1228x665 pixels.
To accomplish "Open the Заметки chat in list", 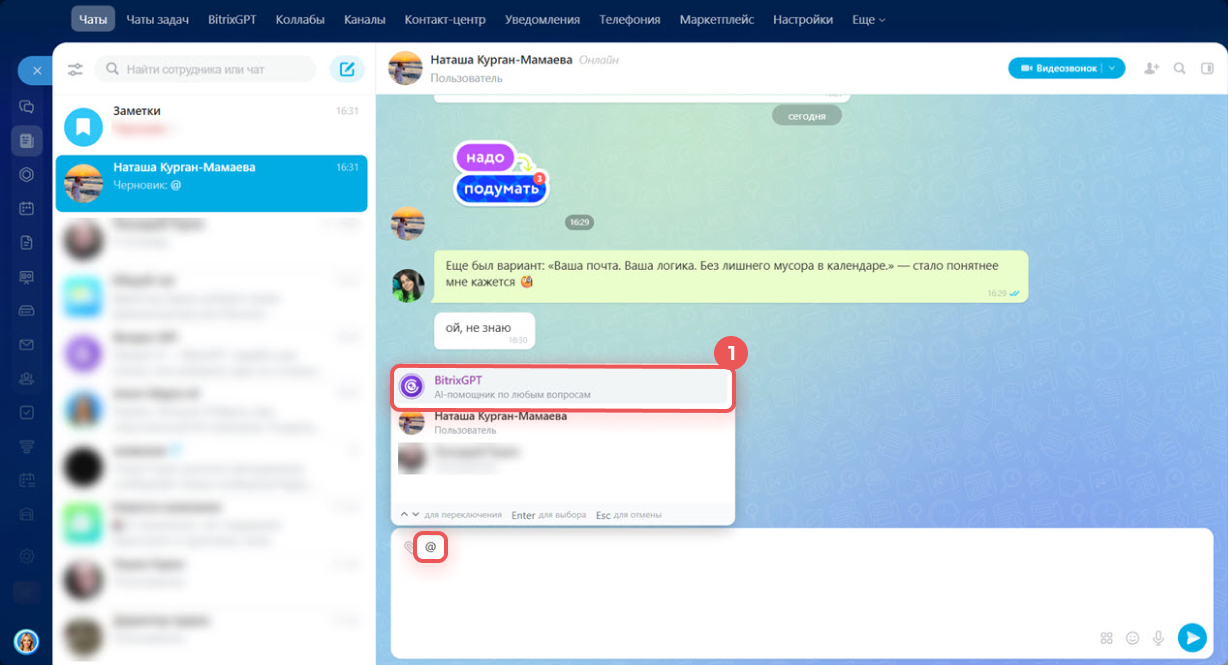I will coord(210,120).
